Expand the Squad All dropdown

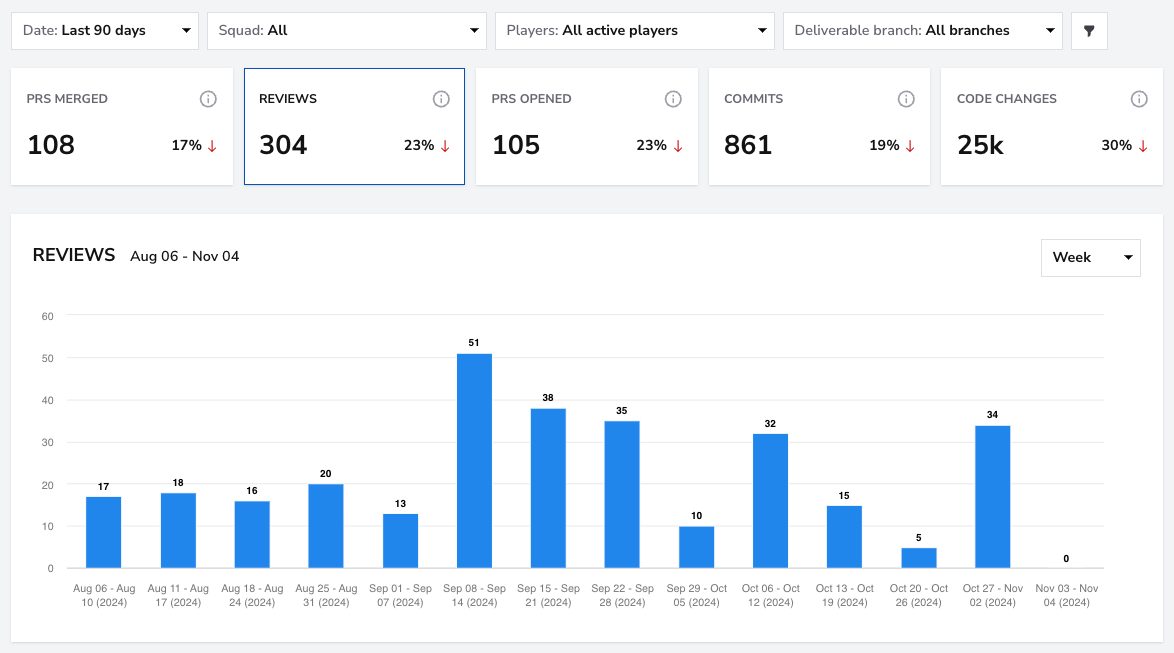click(347, 31)
